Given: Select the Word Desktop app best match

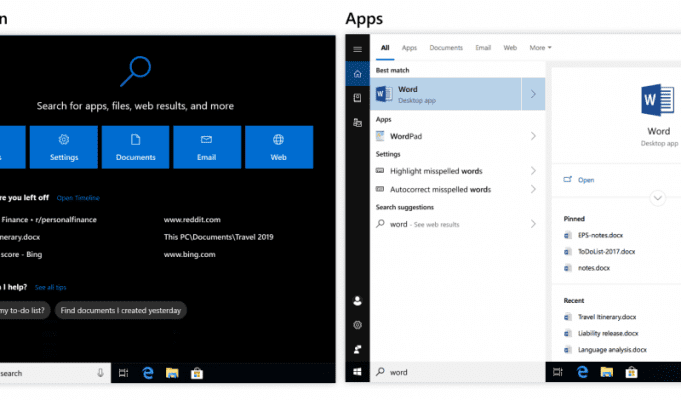Looking at the screenshot, I should (446, 94).
